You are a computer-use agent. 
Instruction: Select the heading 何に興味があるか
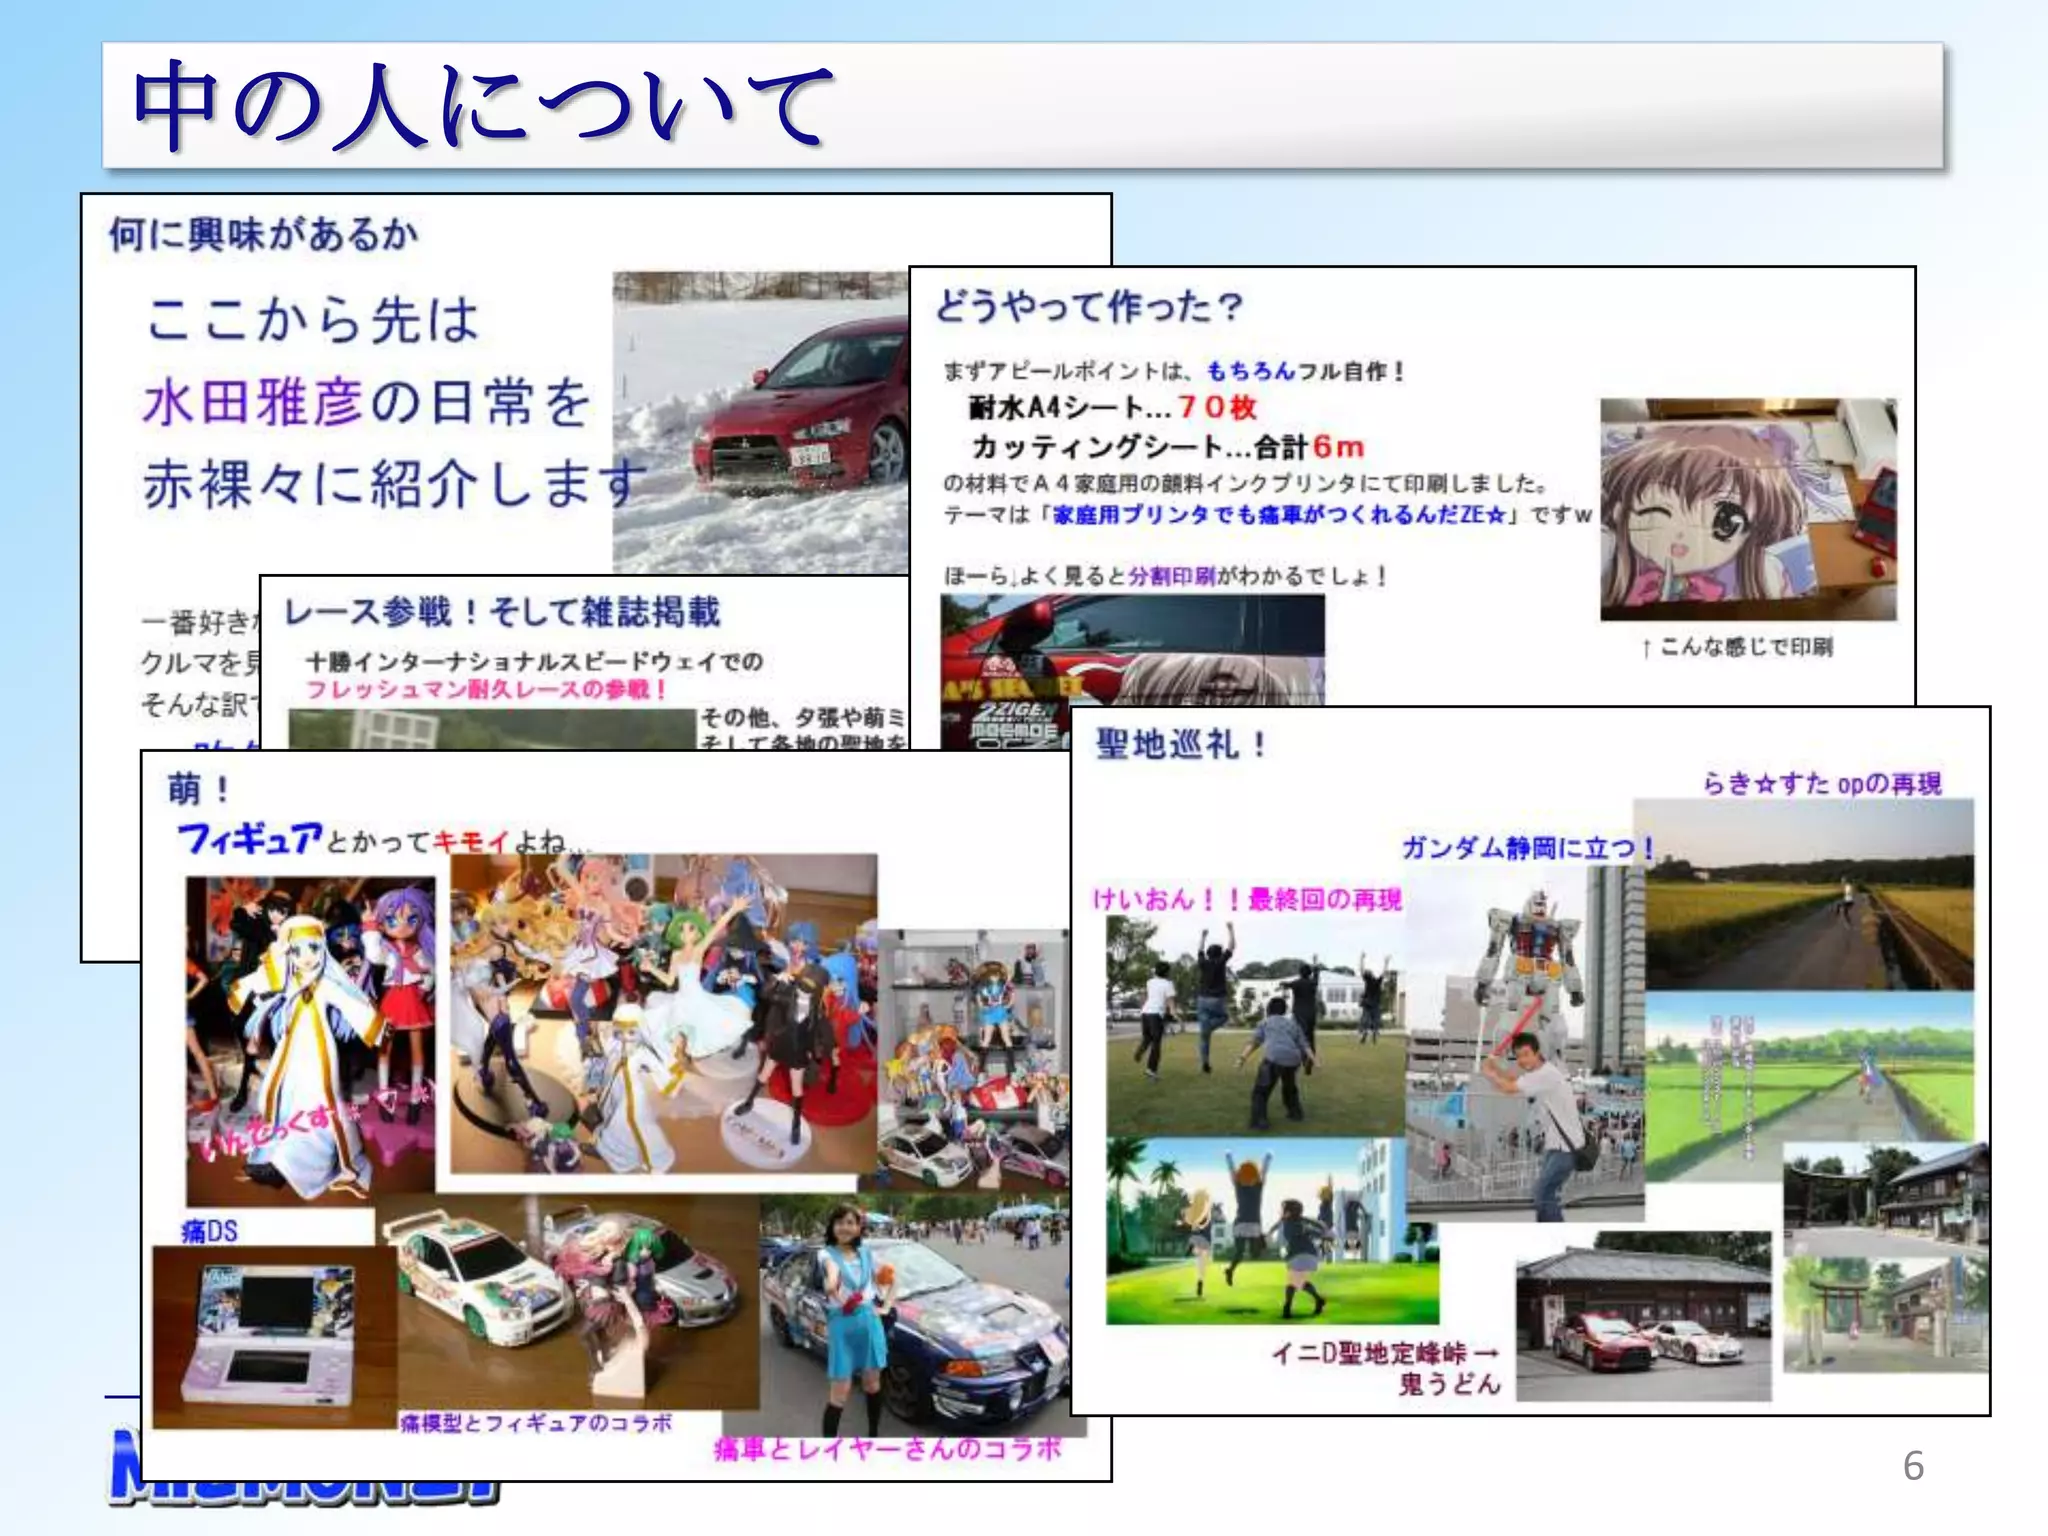click(x=264, y=234)
